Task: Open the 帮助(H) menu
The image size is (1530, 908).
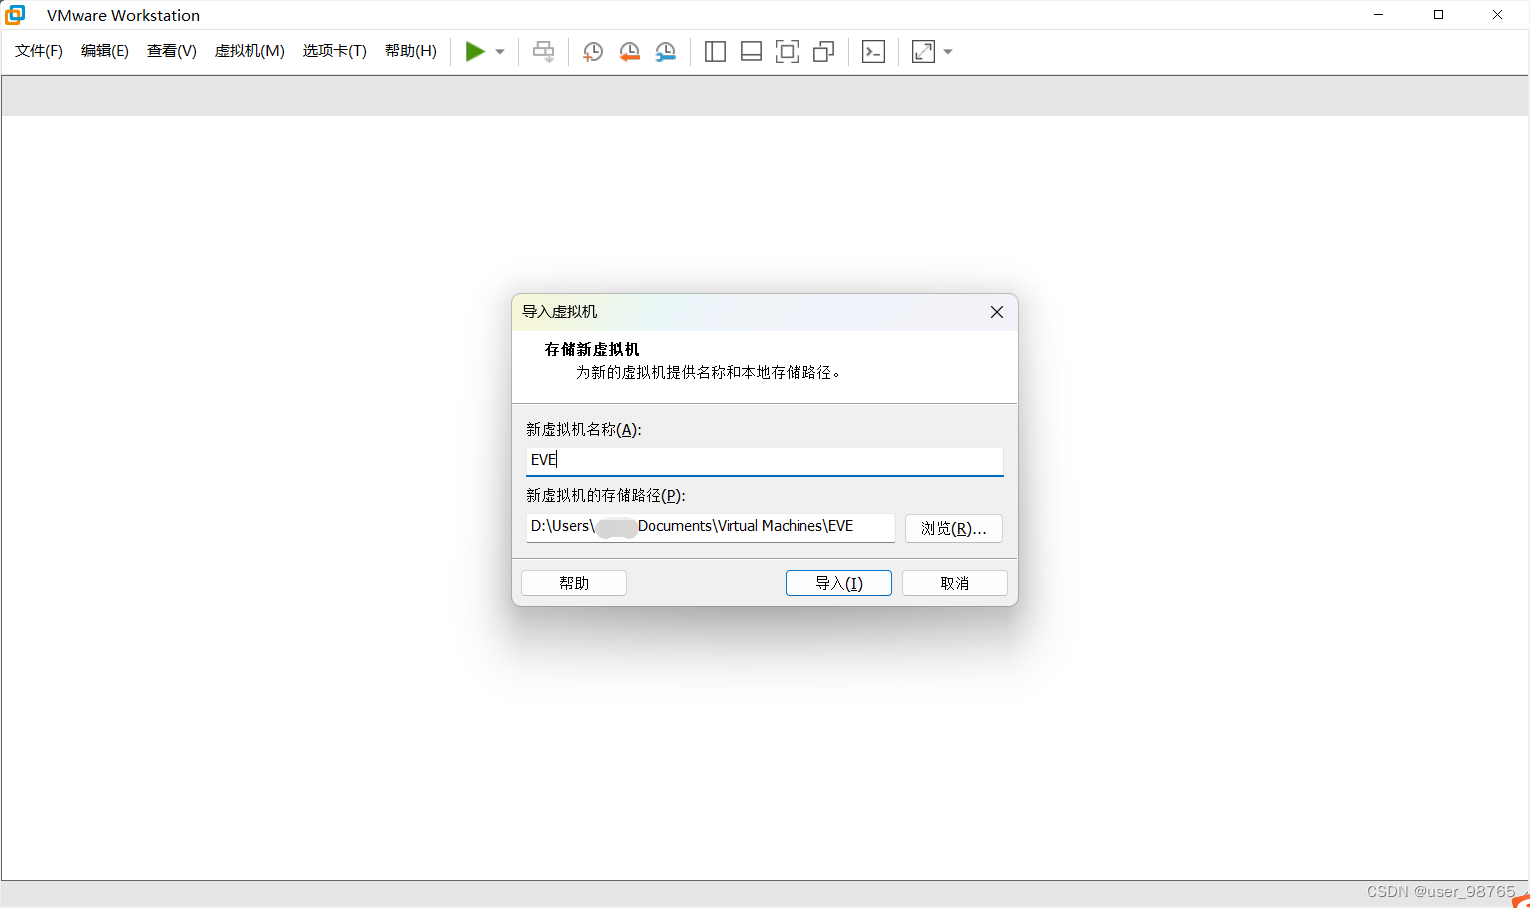Action: tap(411, 51)
